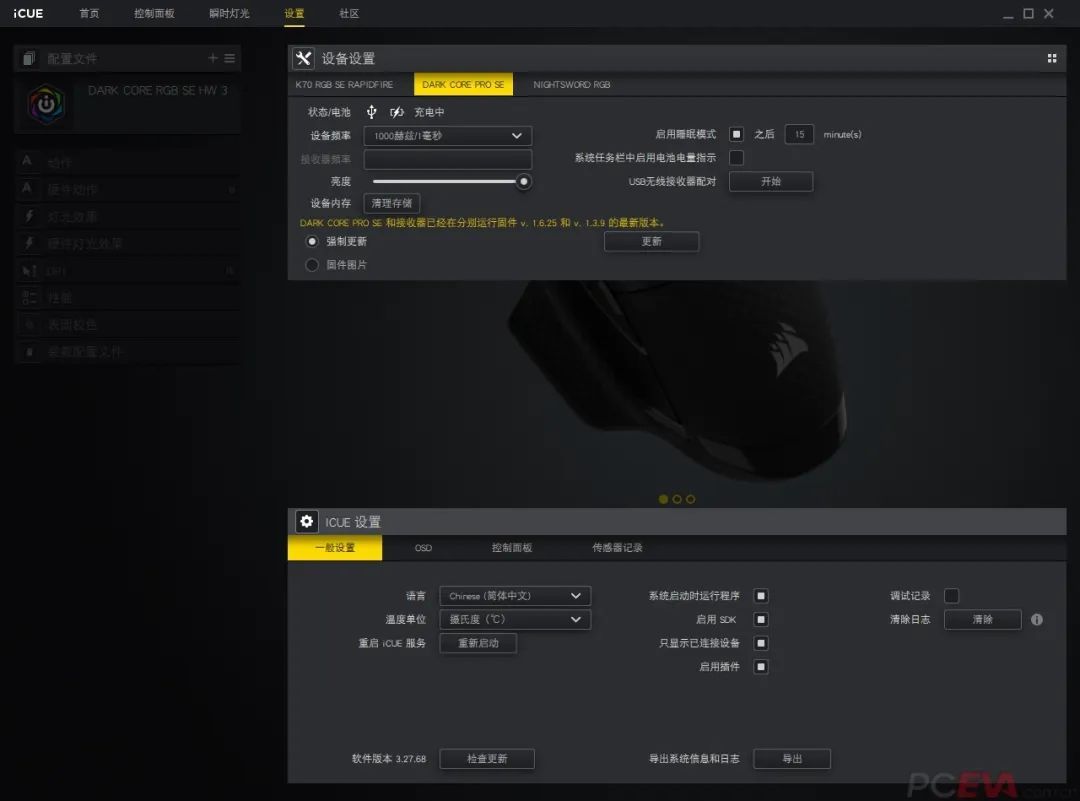Select first carousel dot under mouse image

click(663, 499)
